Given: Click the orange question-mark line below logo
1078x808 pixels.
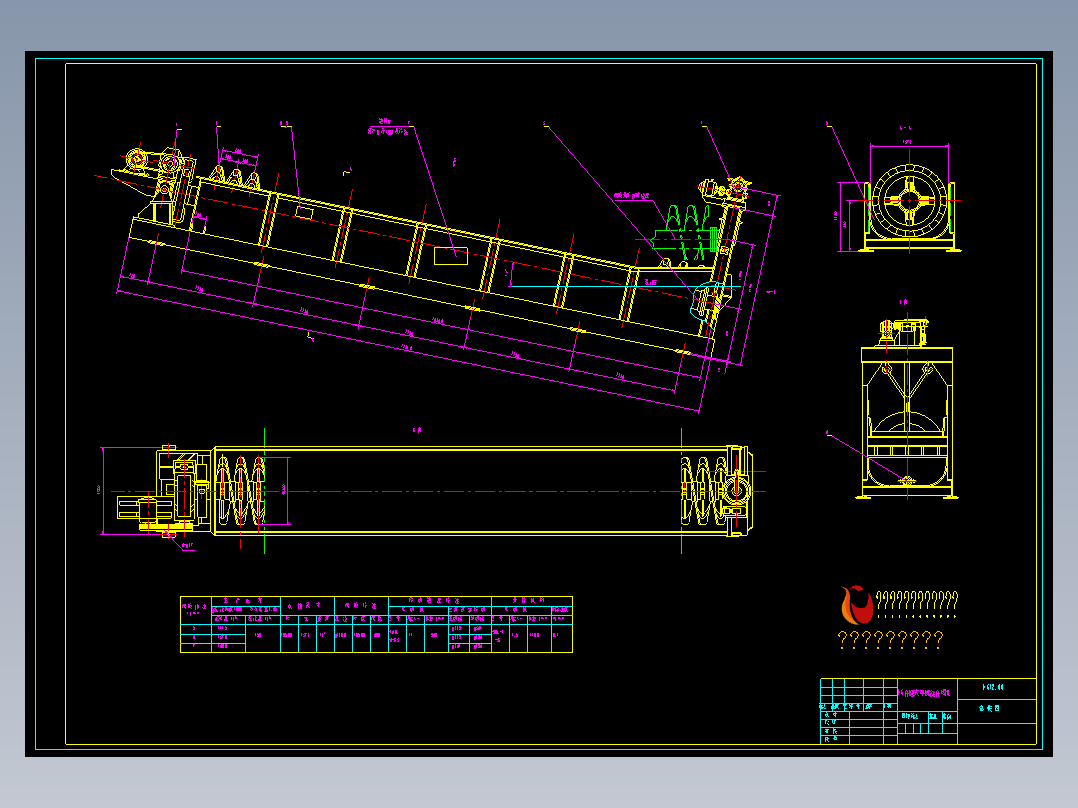Looking at the screenshot, I should (890, 640).
